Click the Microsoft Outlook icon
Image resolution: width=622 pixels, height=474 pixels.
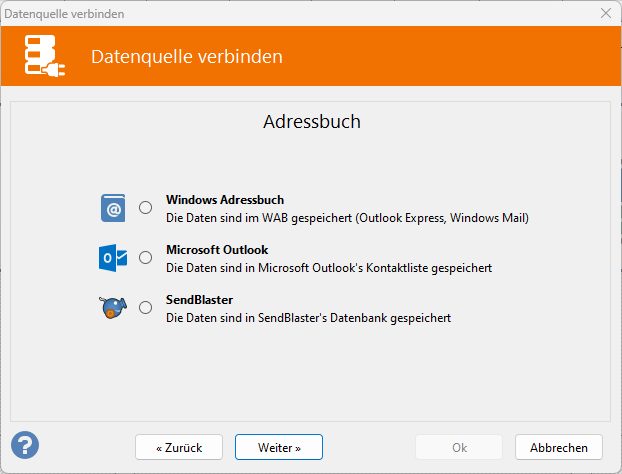tap(113, 258)
